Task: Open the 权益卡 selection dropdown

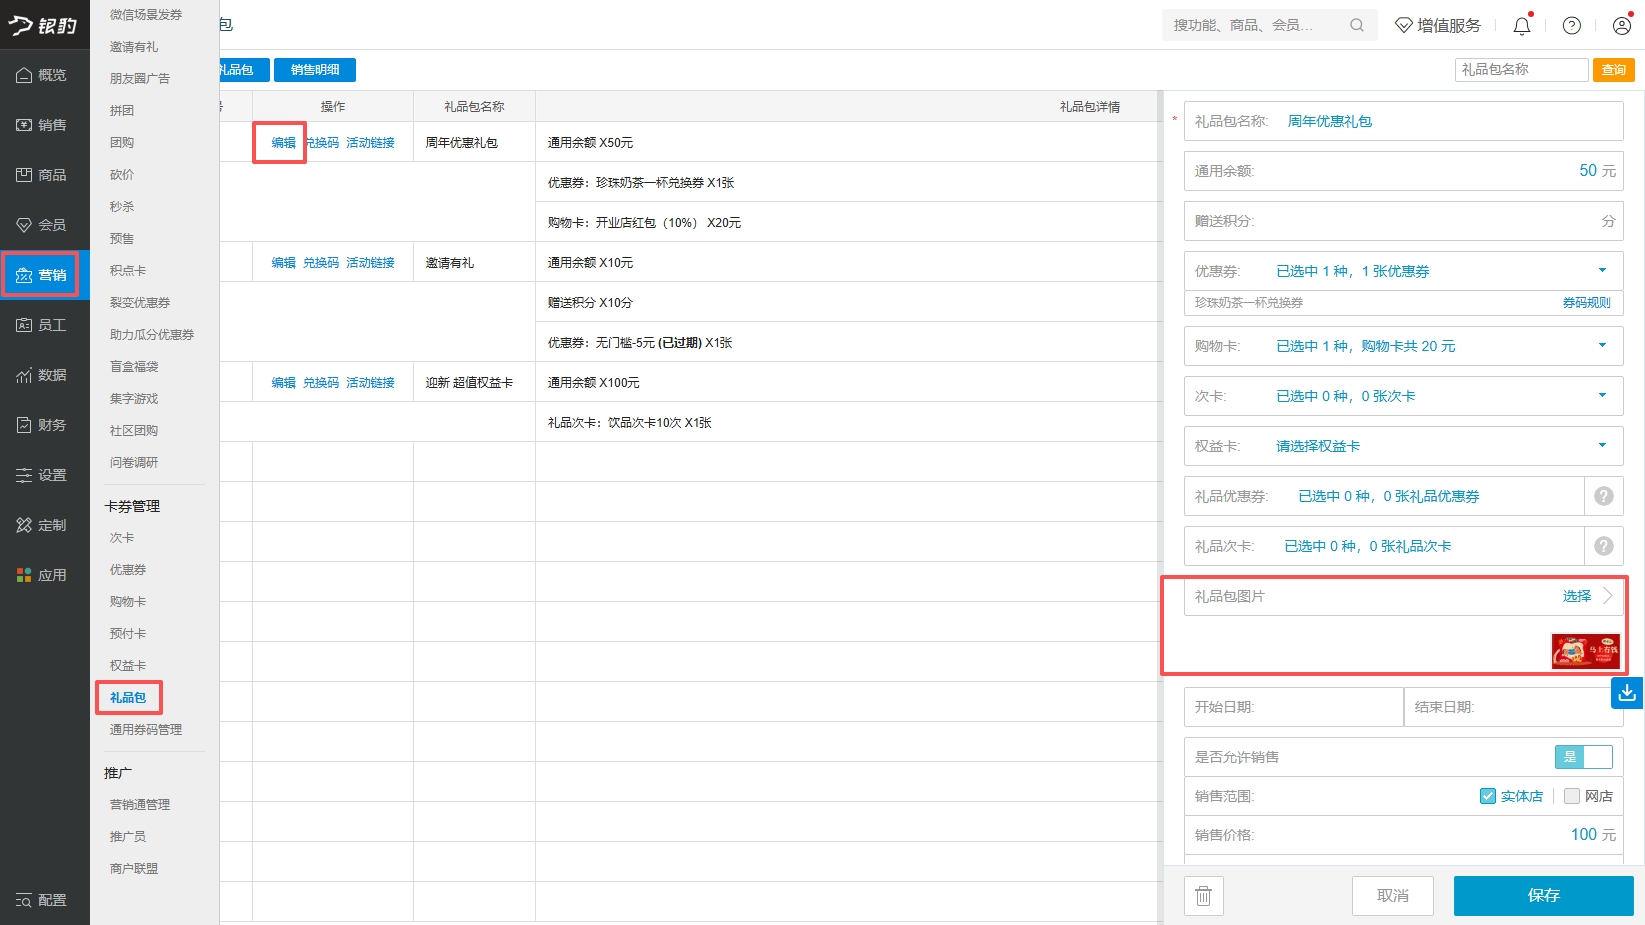Action: tap(1602, 446)
